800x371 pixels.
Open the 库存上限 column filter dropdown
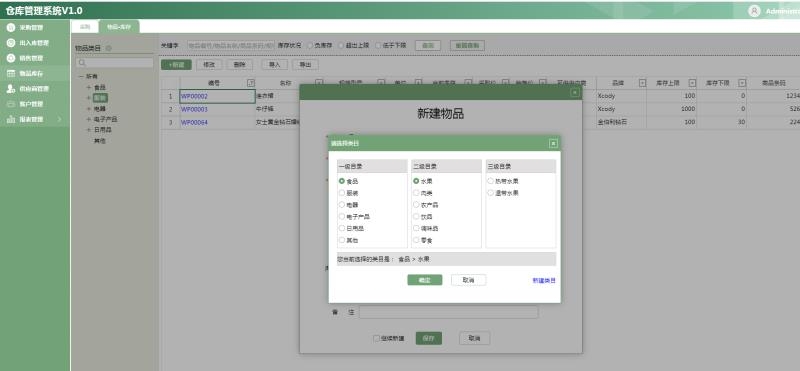692,83
